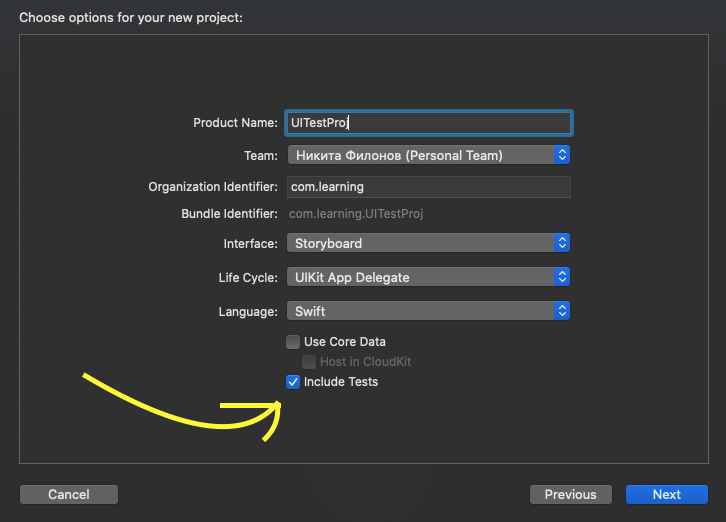
Task: Click the Team dropdown arrow stepper icon
Action: click(x=562, y=155)
